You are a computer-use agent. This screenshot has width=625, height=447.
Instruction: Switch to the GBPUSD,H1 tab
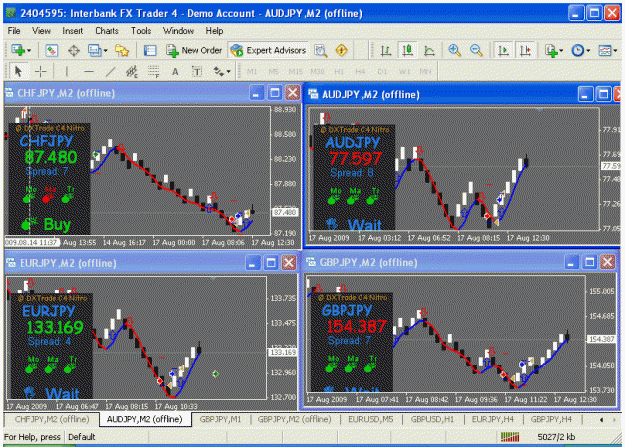click(432, 419)
